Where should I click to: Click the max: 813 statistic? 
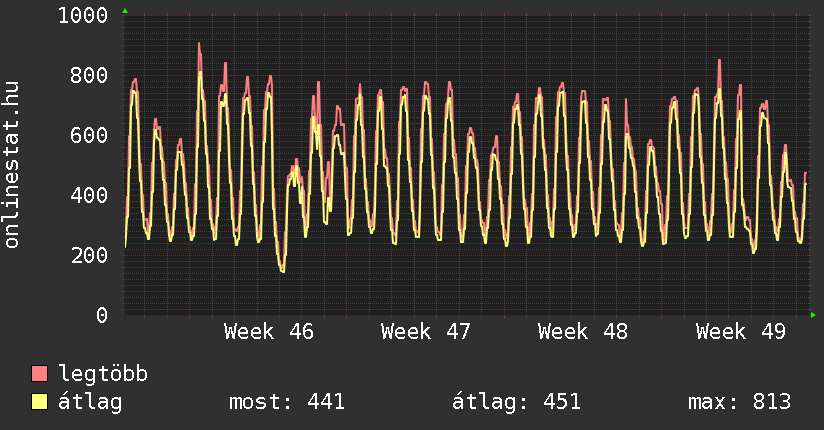point(739,402)
